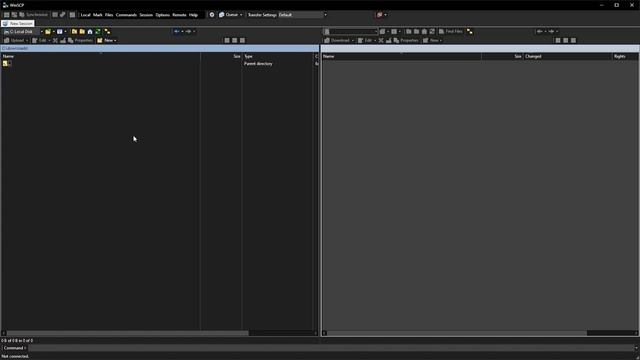The width and height of the screenshot is (640, 360).
Task: Expand the Queue dropdown arrow
Action: [x=241, y=15]
